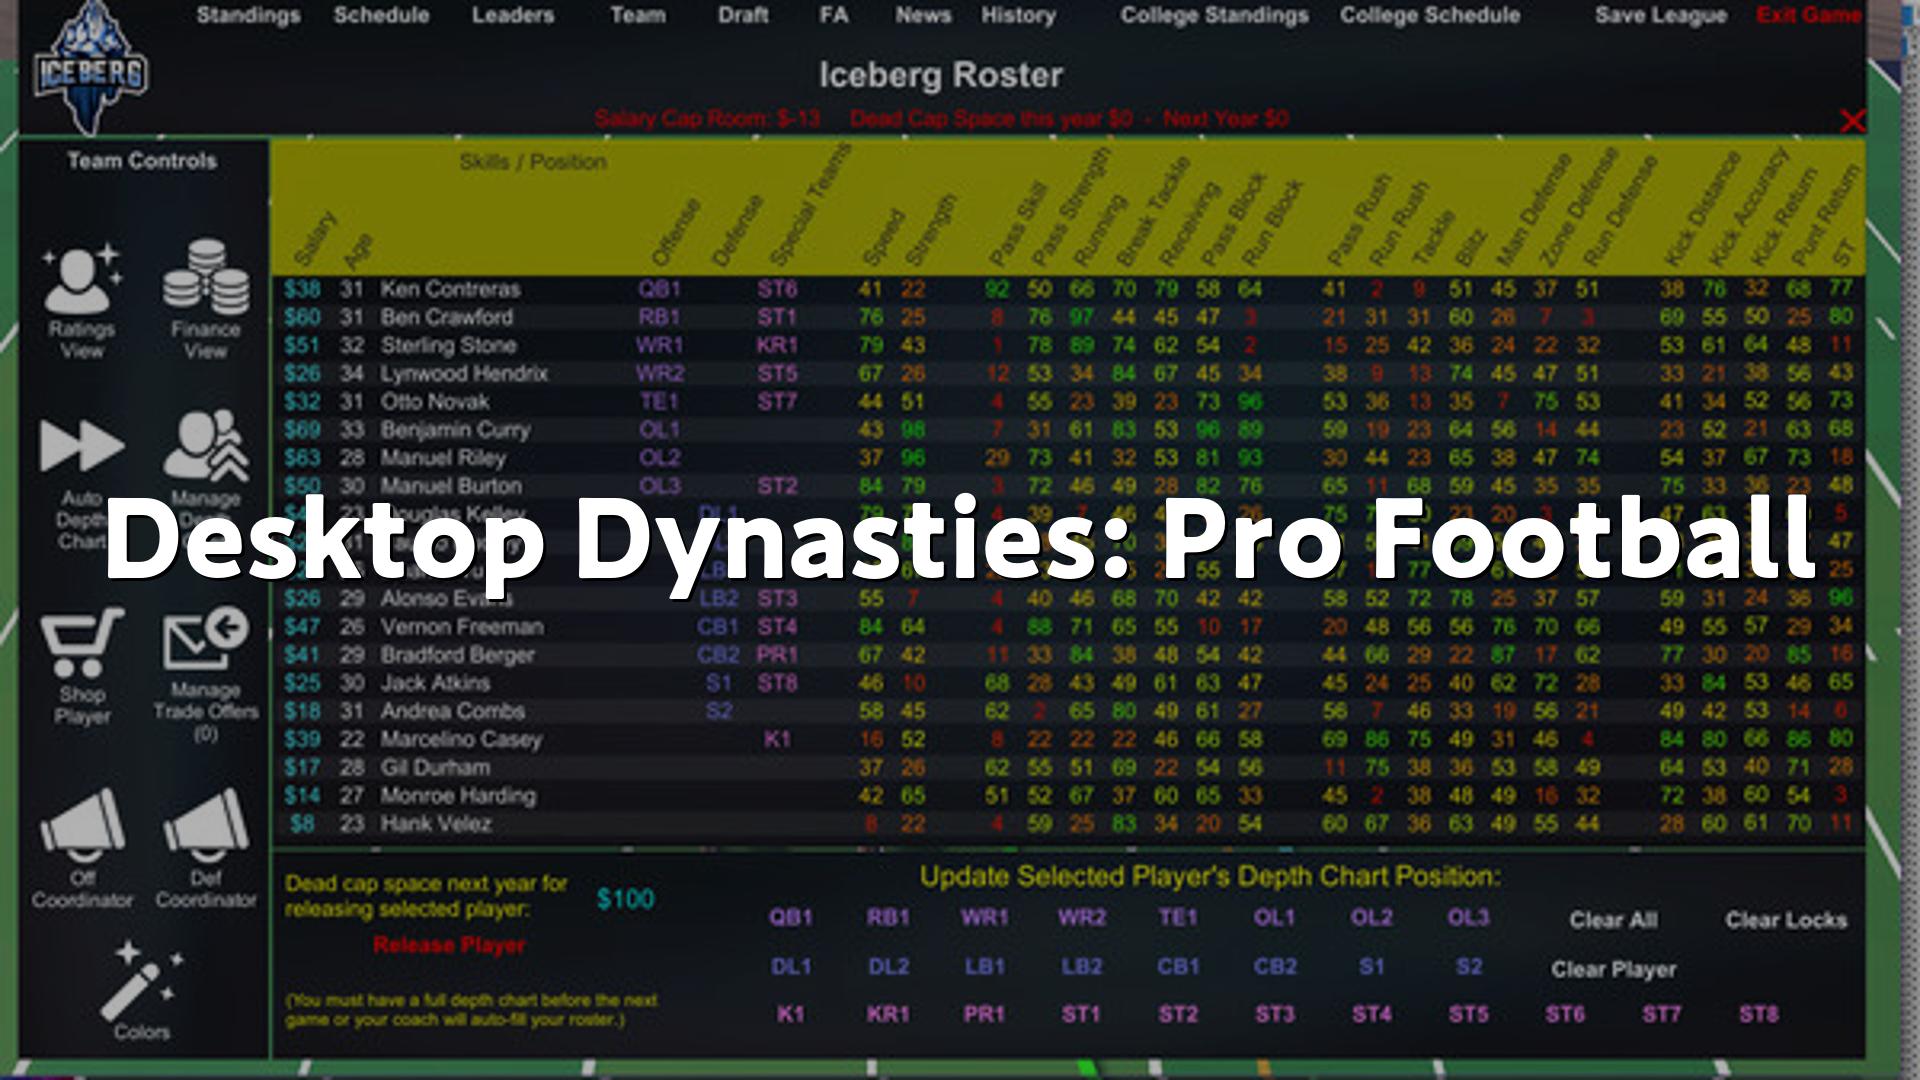1920x1080 pixels.
Task: Open College Standings
Action: (1214, 15)
